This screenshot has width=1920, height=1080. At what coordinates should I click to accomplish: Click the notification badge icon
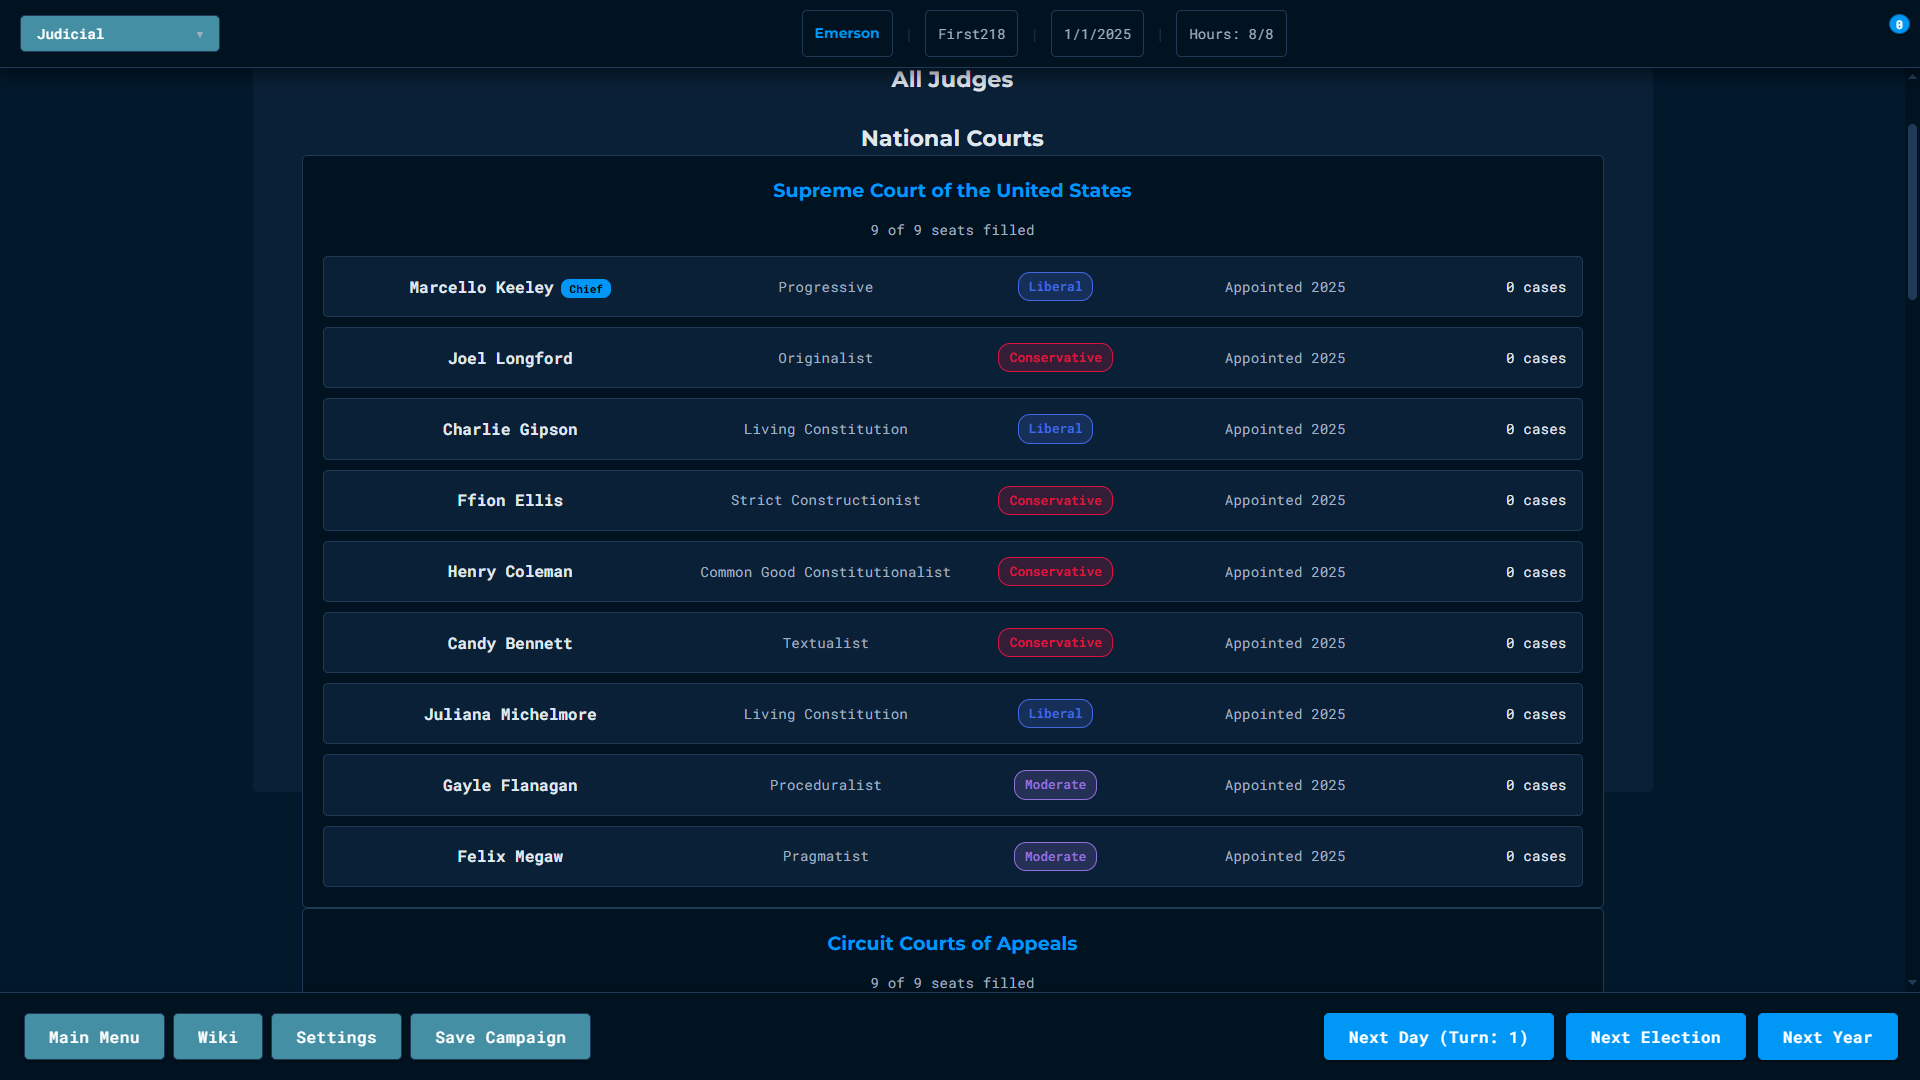(1898, 25)
